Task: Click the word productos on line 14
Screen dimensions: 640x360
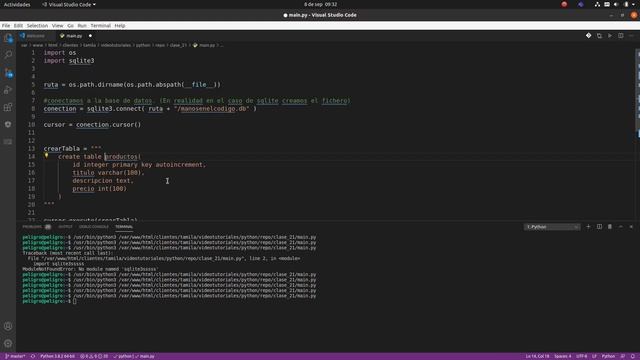Action: pos(121,156)
